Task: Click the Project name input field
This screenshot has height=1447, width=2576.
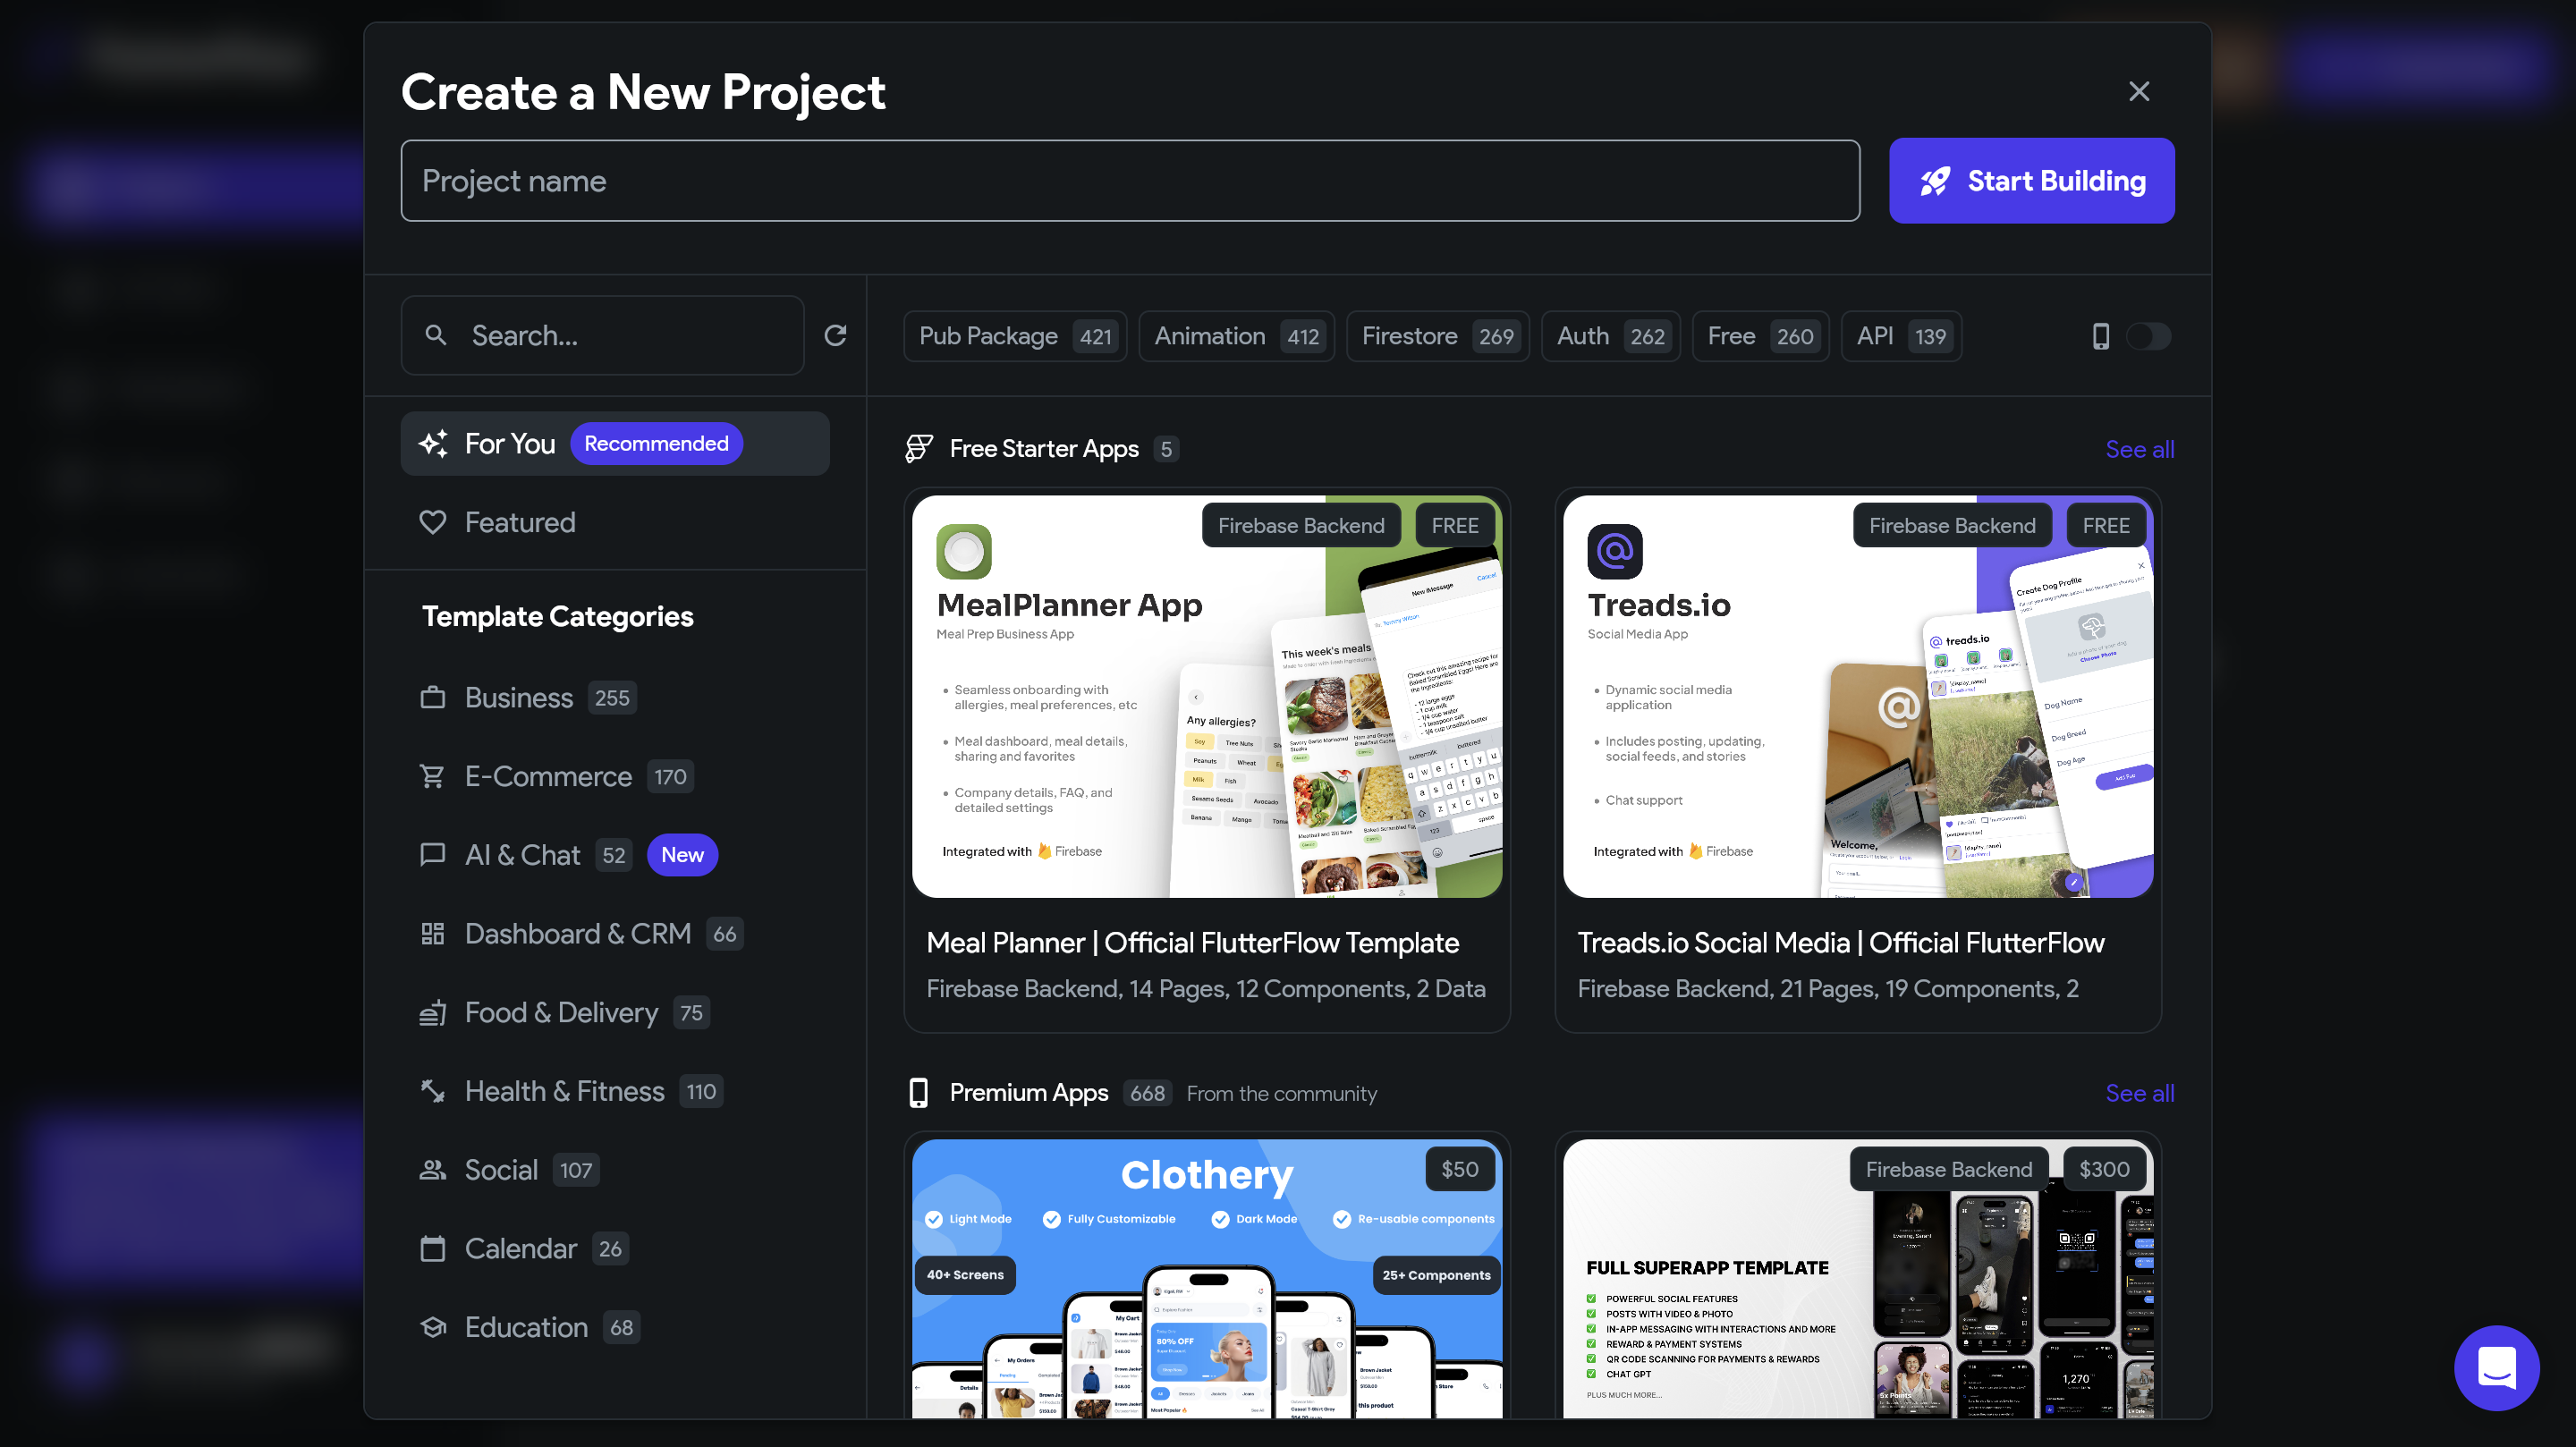Action: click(1130, 181)
